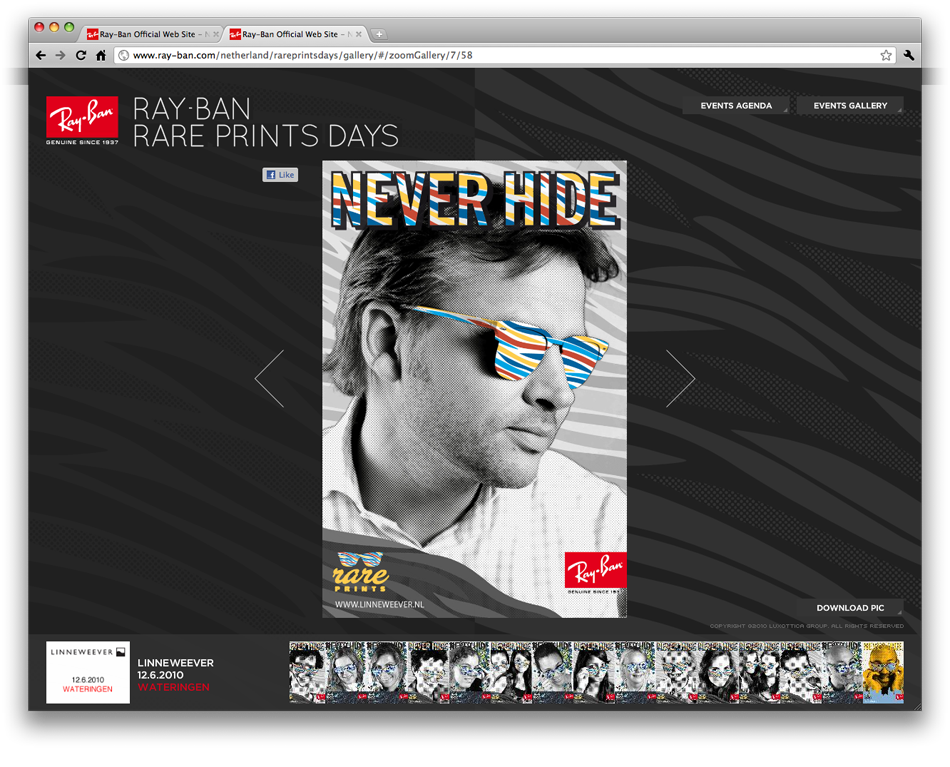Image resolution: width=950 pixels, height=767 pixels.
Task: Select the bald man thumbnail beside the yellow one
Action: (842, 672)
